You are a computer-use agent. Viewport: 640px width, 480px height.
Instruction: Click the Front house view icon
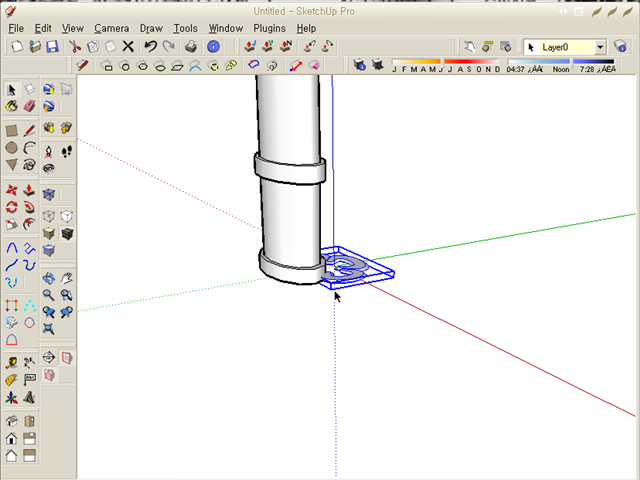[x=11, y=438]
